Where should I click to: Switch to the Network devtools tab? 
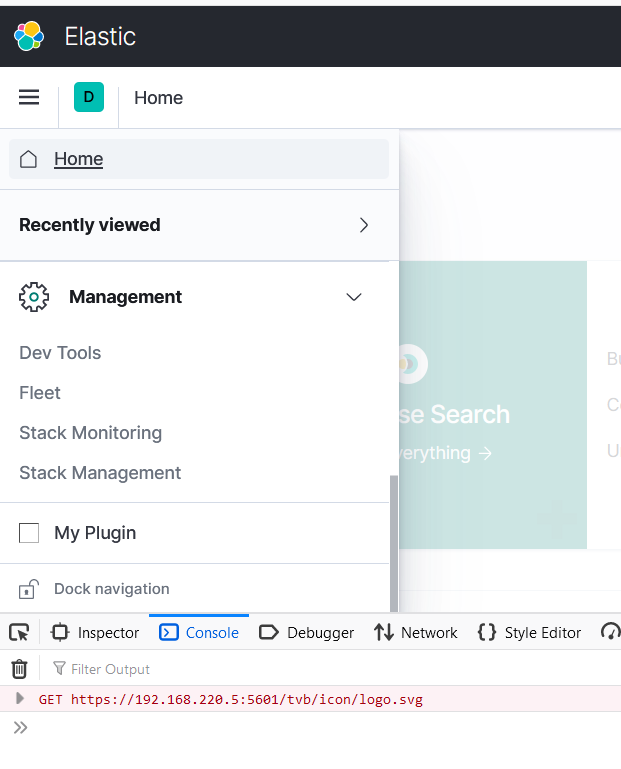coord(415,633)
